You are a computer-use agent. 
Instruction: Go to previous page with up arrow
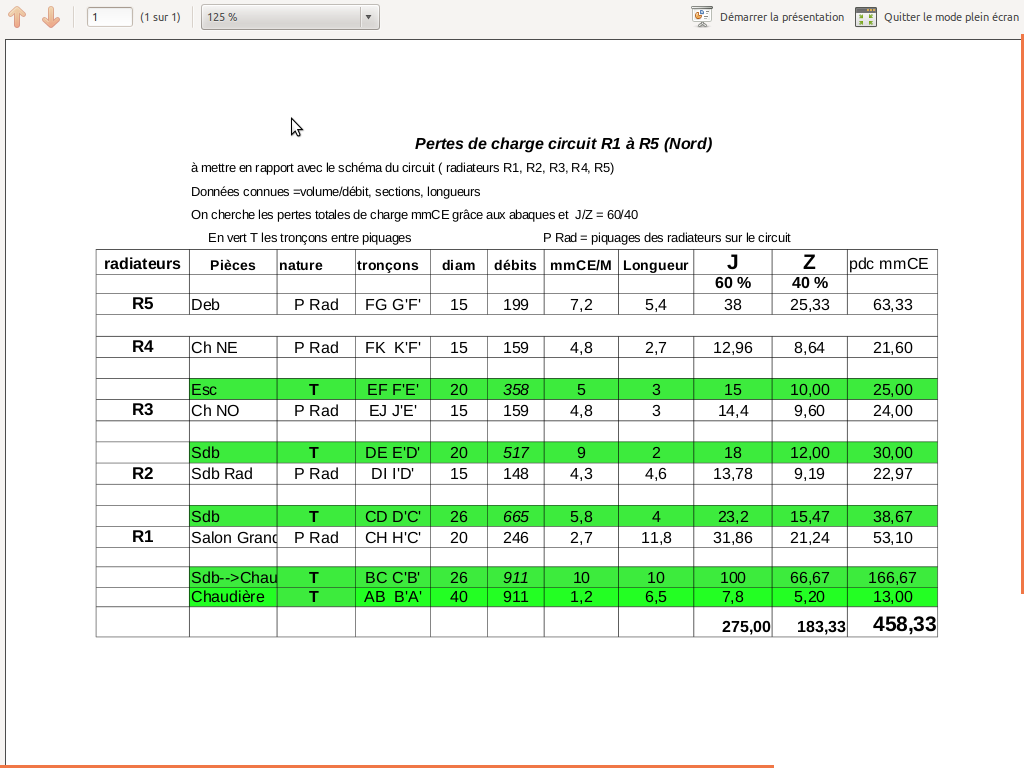17,17
